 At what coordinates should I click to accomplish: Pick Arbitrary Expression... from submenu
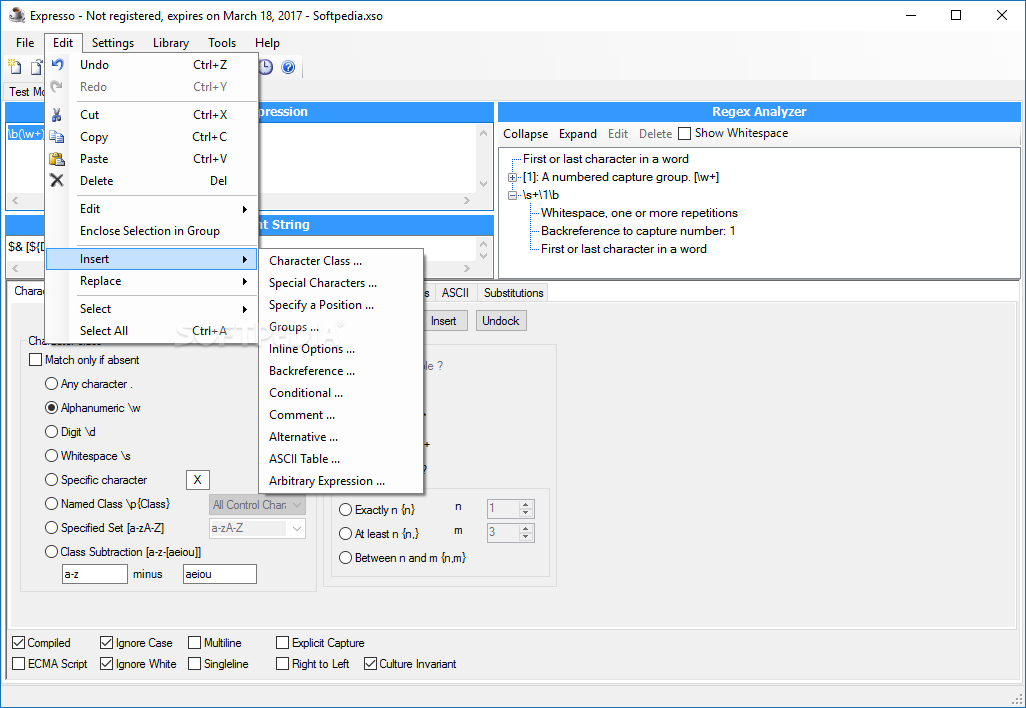(341, 481)
